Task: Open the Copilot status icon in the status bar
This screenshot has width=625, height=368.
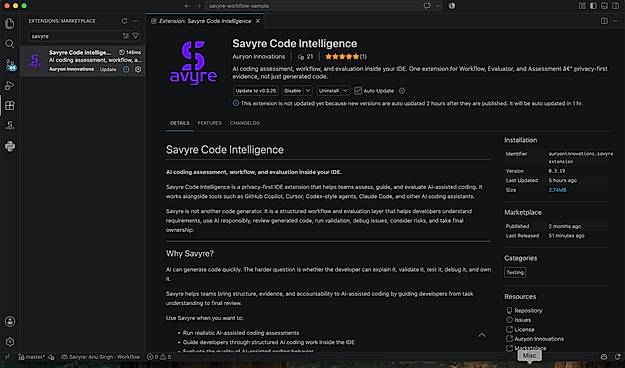Action: point(604,357)
